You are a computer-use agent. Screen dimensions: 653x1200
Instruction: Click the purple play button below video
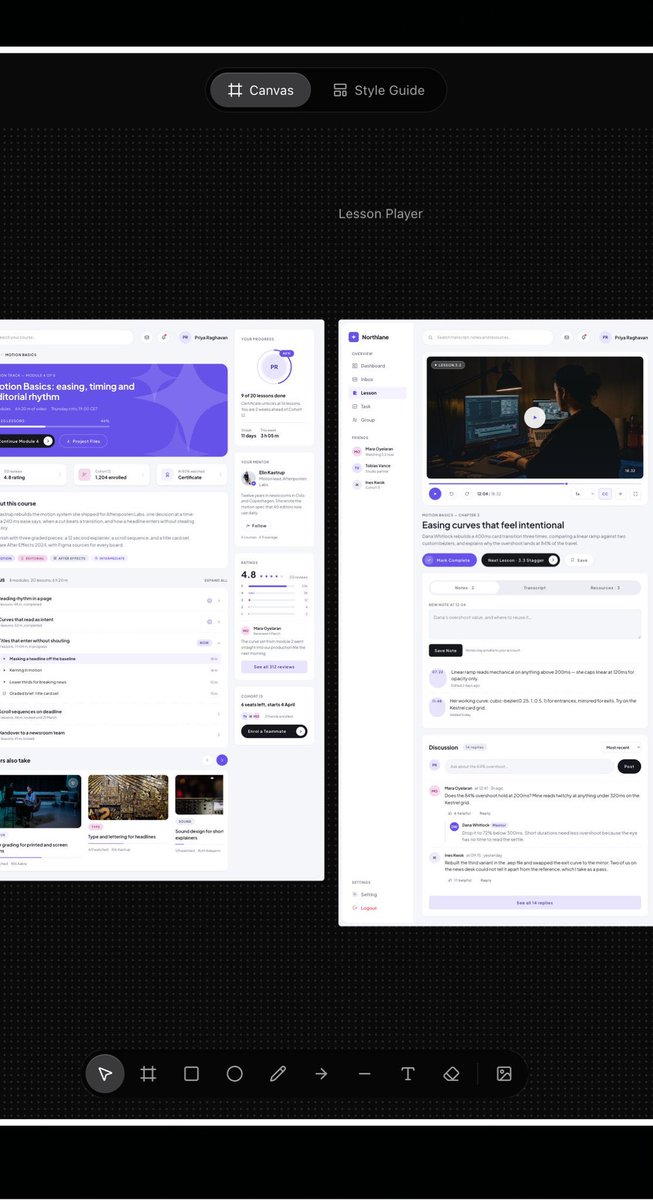[x=435, y=493]
